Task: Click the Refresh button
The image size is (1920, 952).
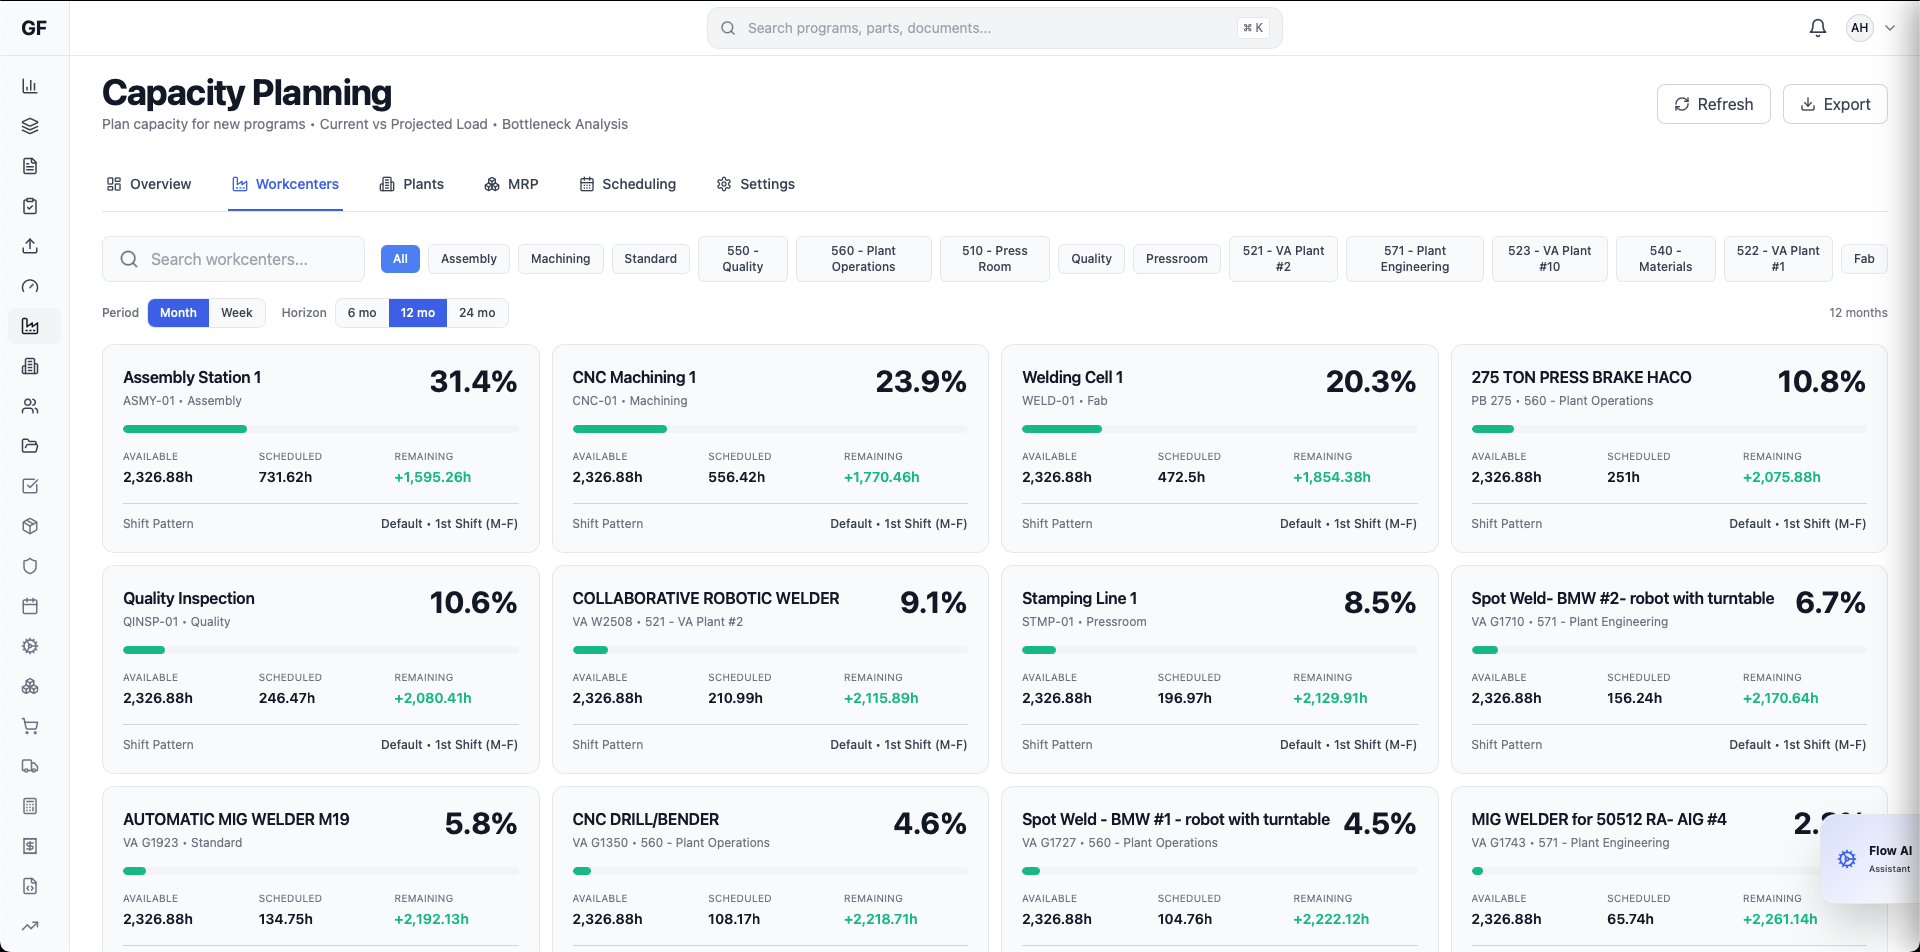Action: coord(1713,103)
